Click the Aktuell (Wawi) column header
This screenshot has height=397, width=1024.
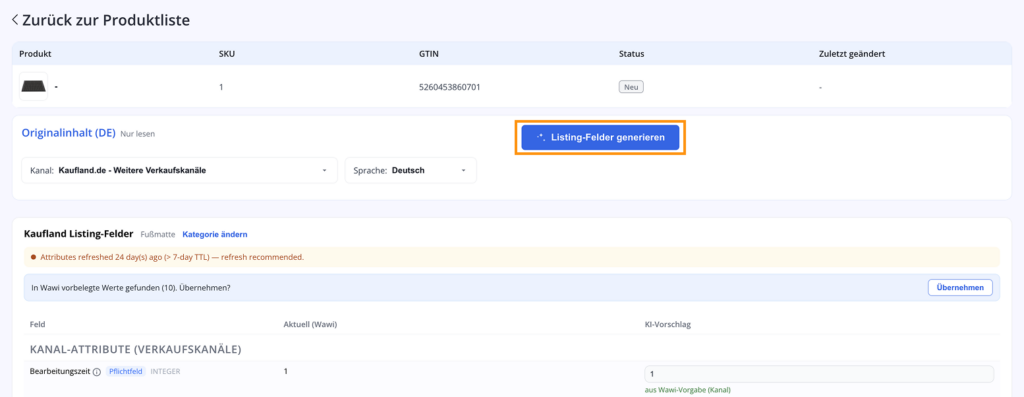point(310,324)
